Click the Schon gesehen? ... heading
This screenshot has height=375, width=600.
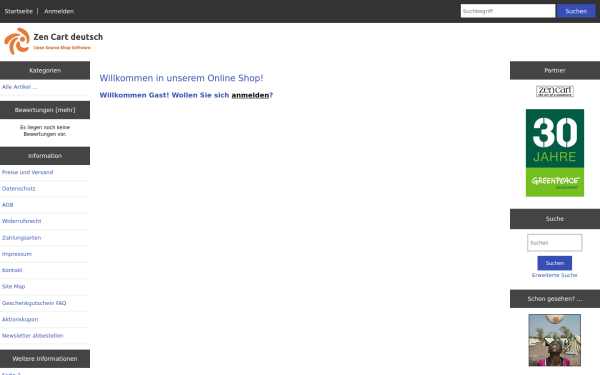555,298
